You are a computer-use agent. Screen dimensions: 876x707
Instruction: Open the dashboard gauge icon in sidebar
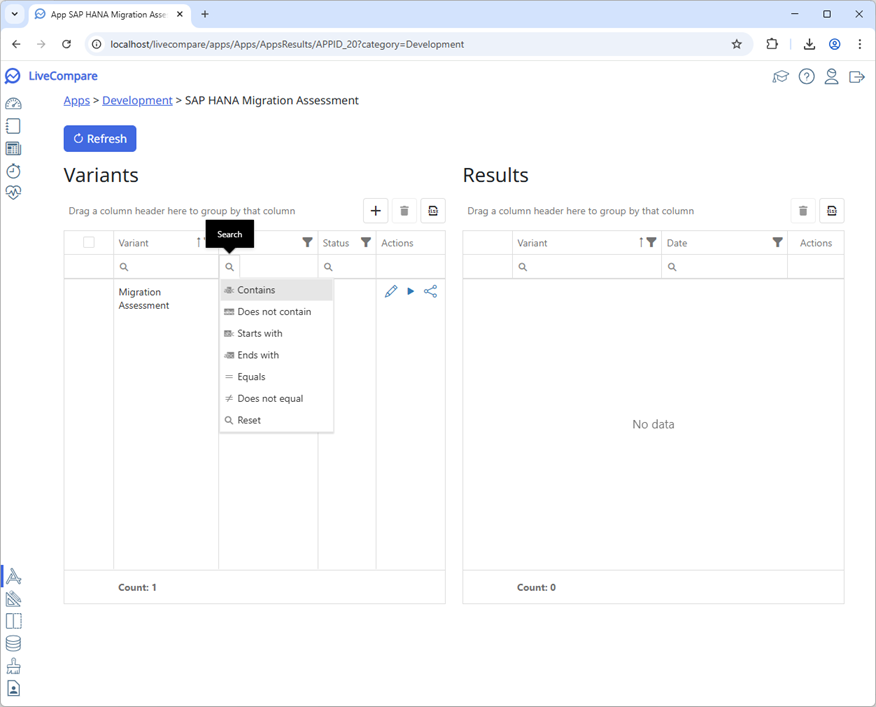13,104
